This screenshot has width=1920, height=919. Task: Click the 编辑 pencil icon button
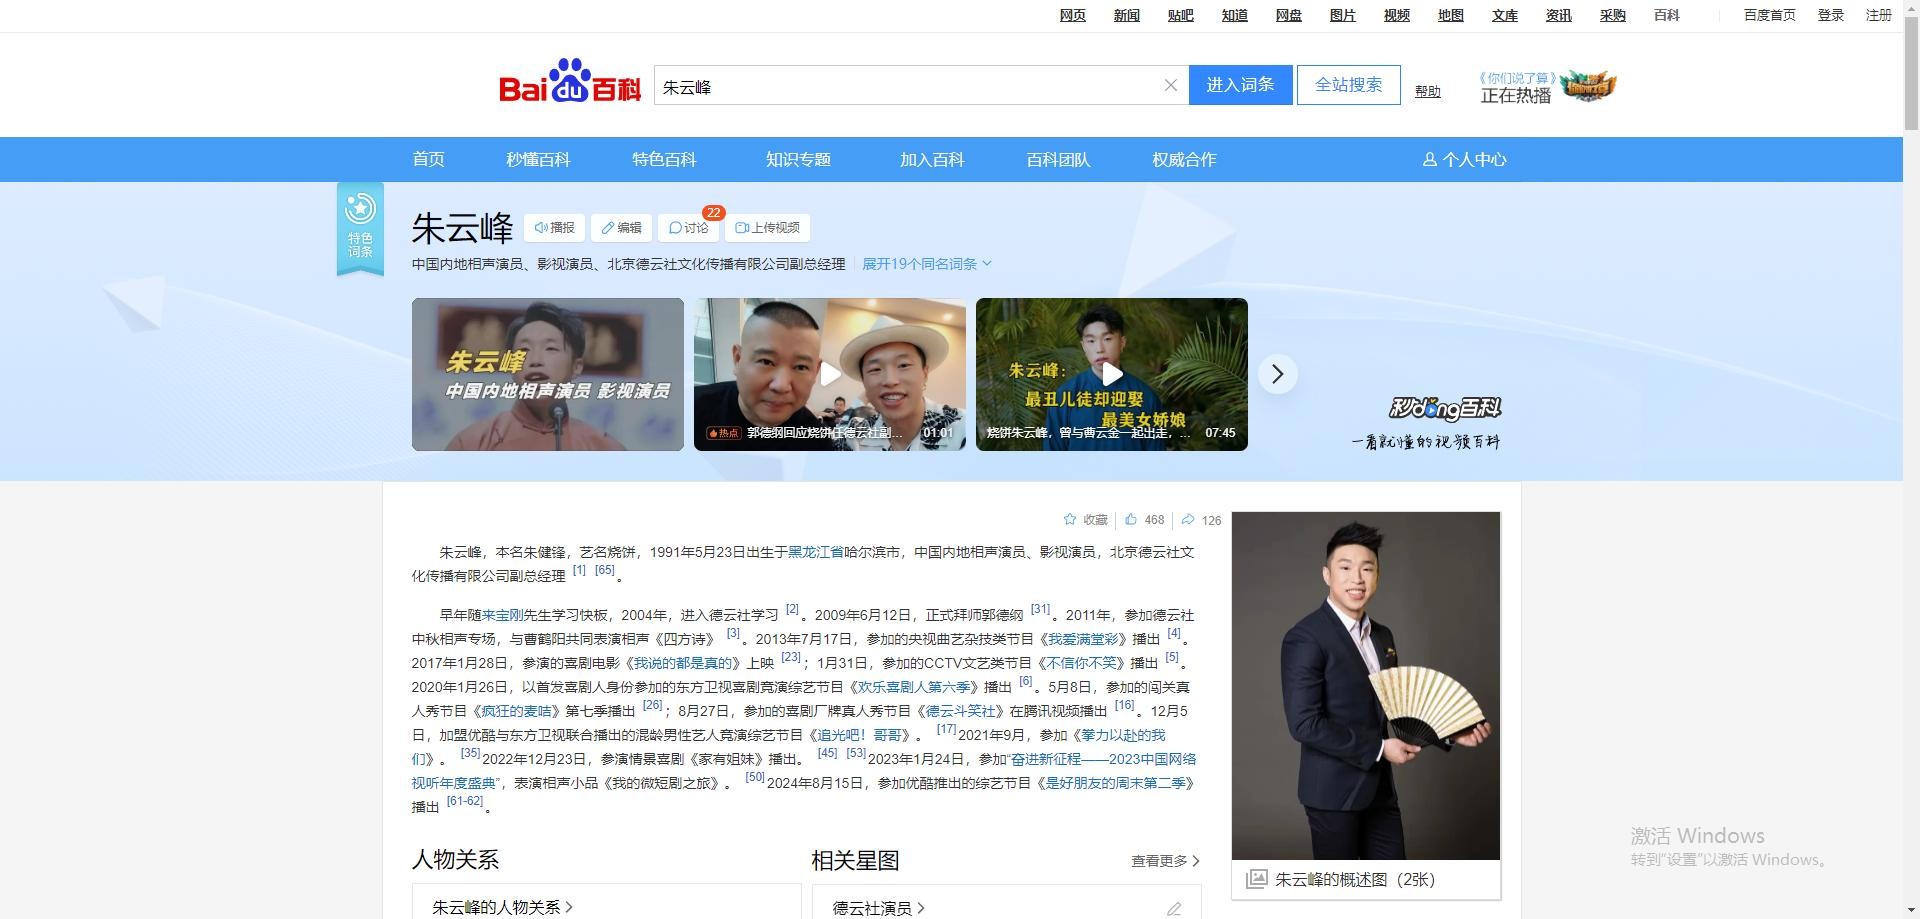(621, 228)
